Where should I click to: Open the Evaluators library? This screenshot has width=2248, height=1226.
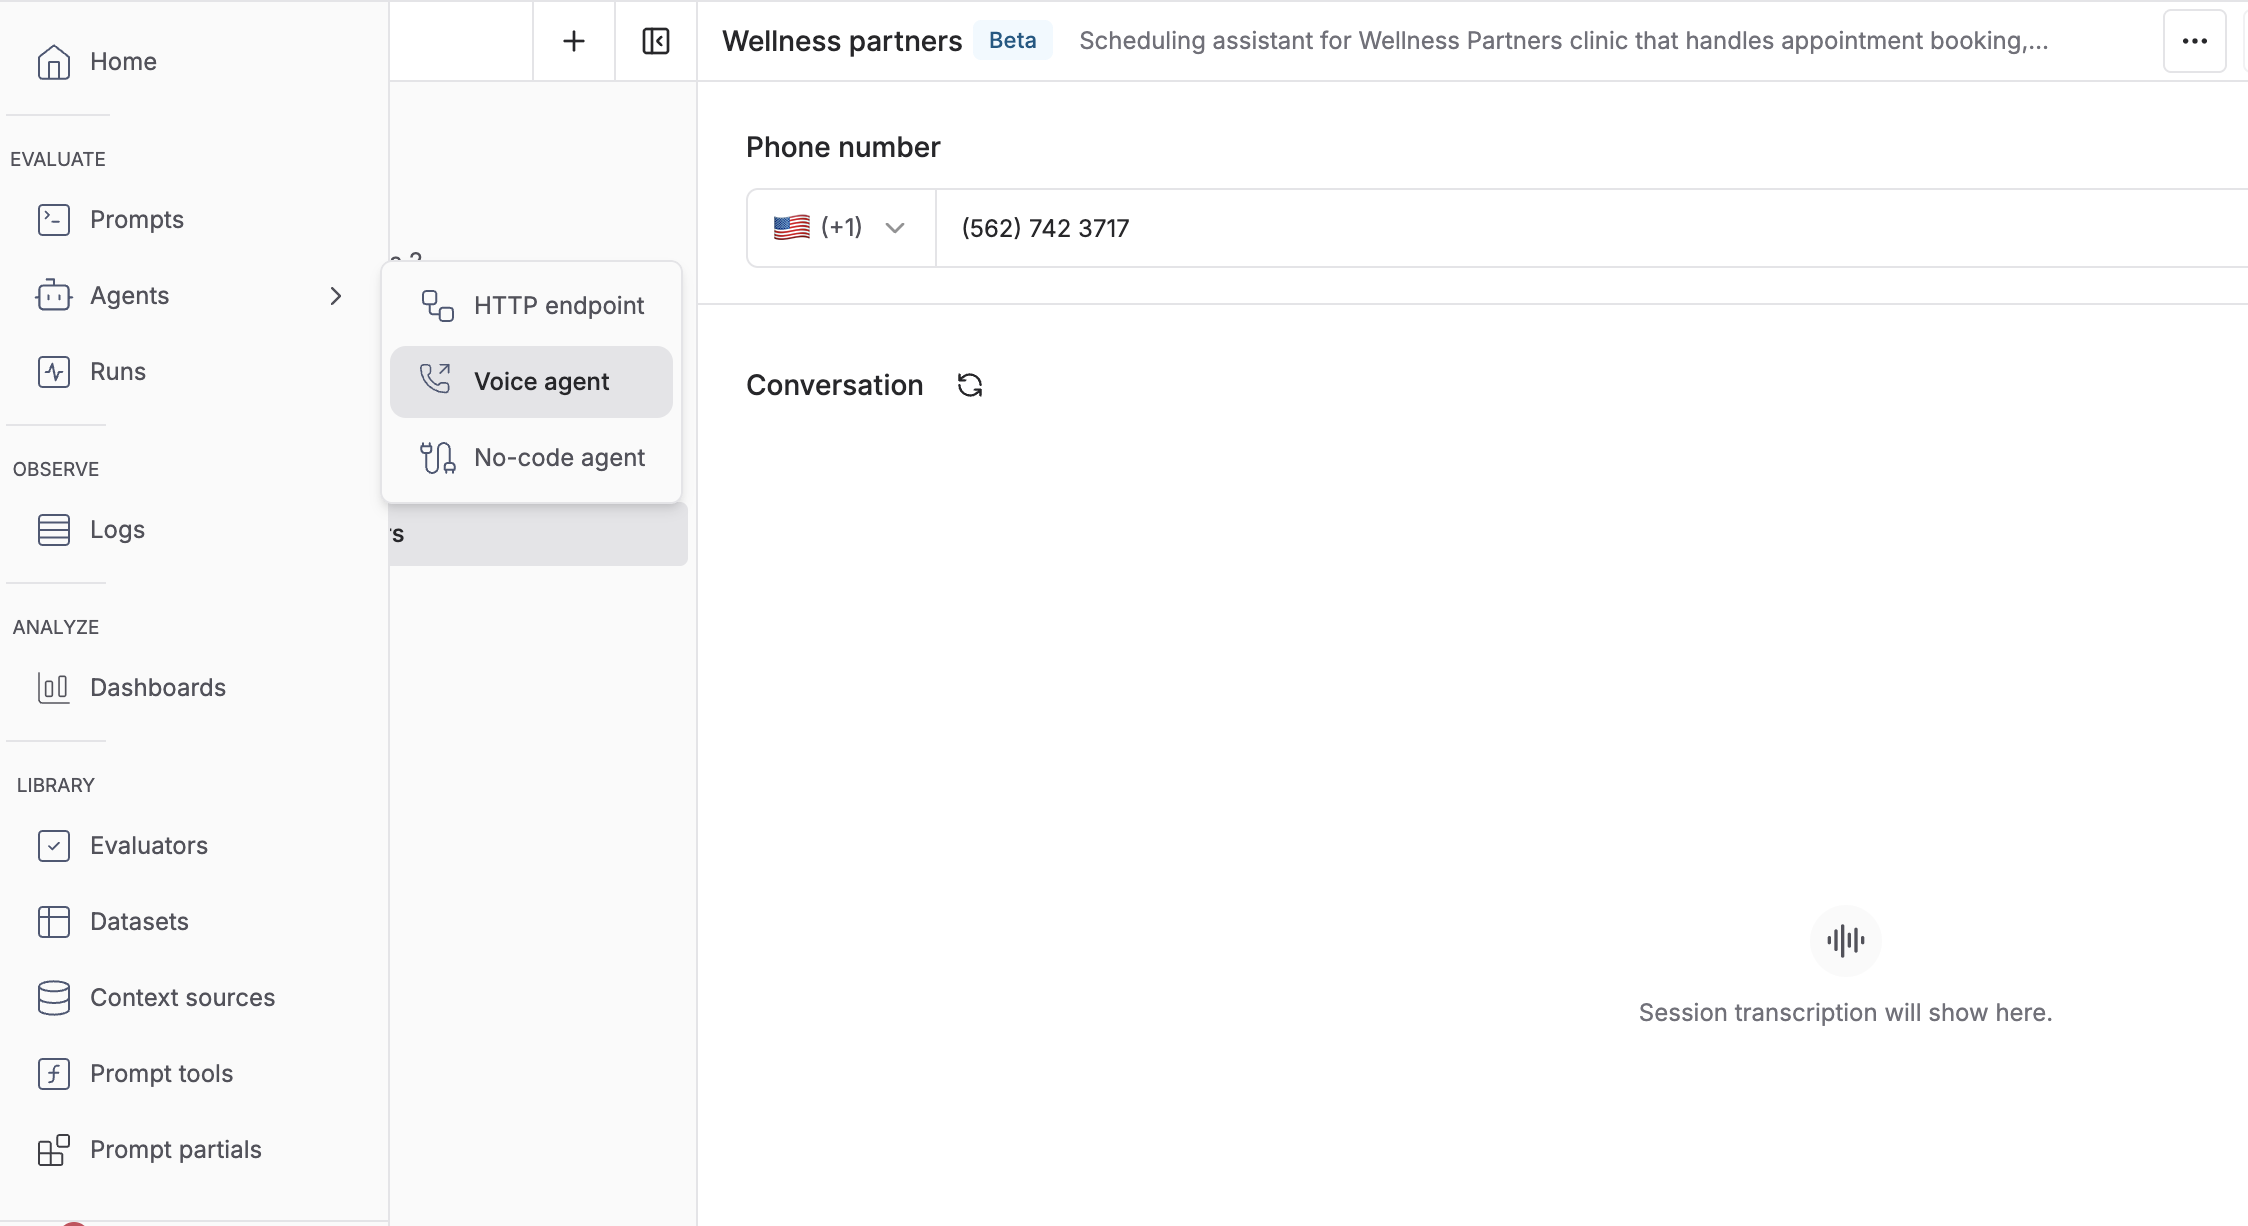coord(148,846)
